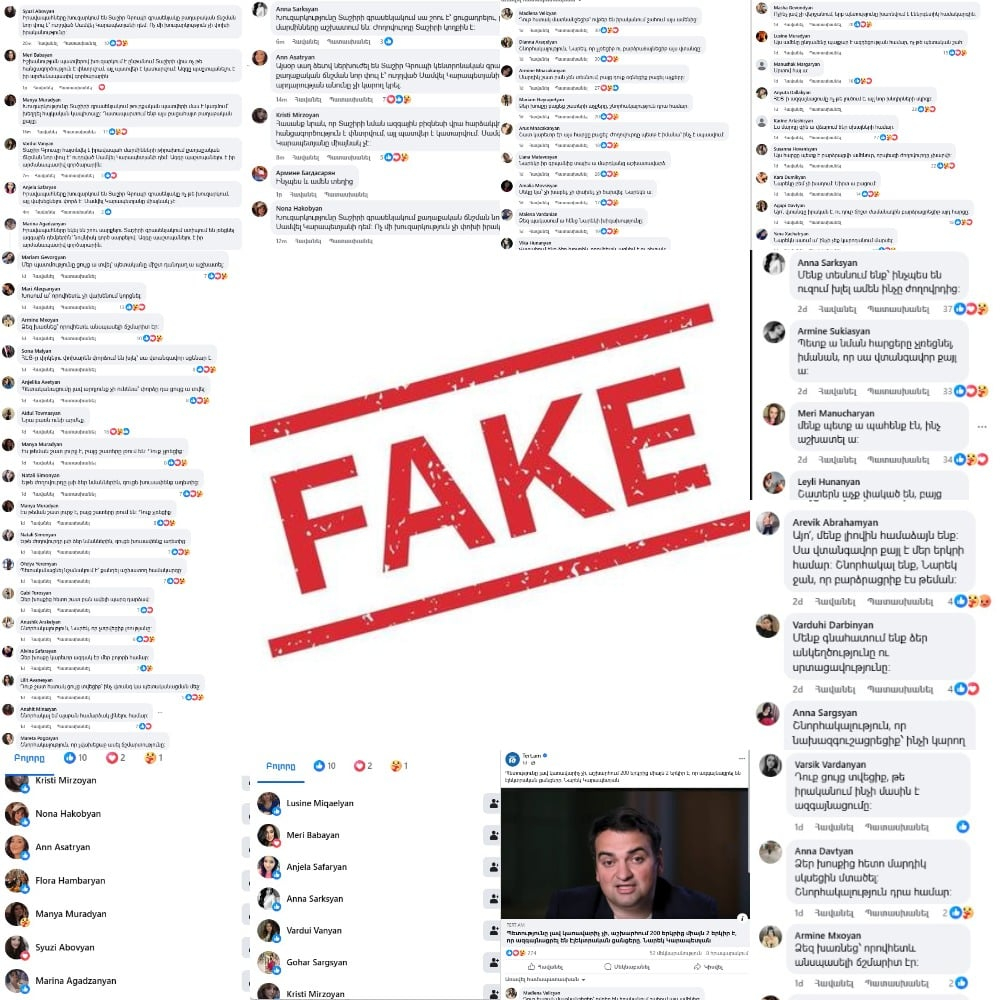This screenshot has width=1000, height=1000.
Task: Click add-friend icon beside Meri Babayan
Action: [492, 835]
